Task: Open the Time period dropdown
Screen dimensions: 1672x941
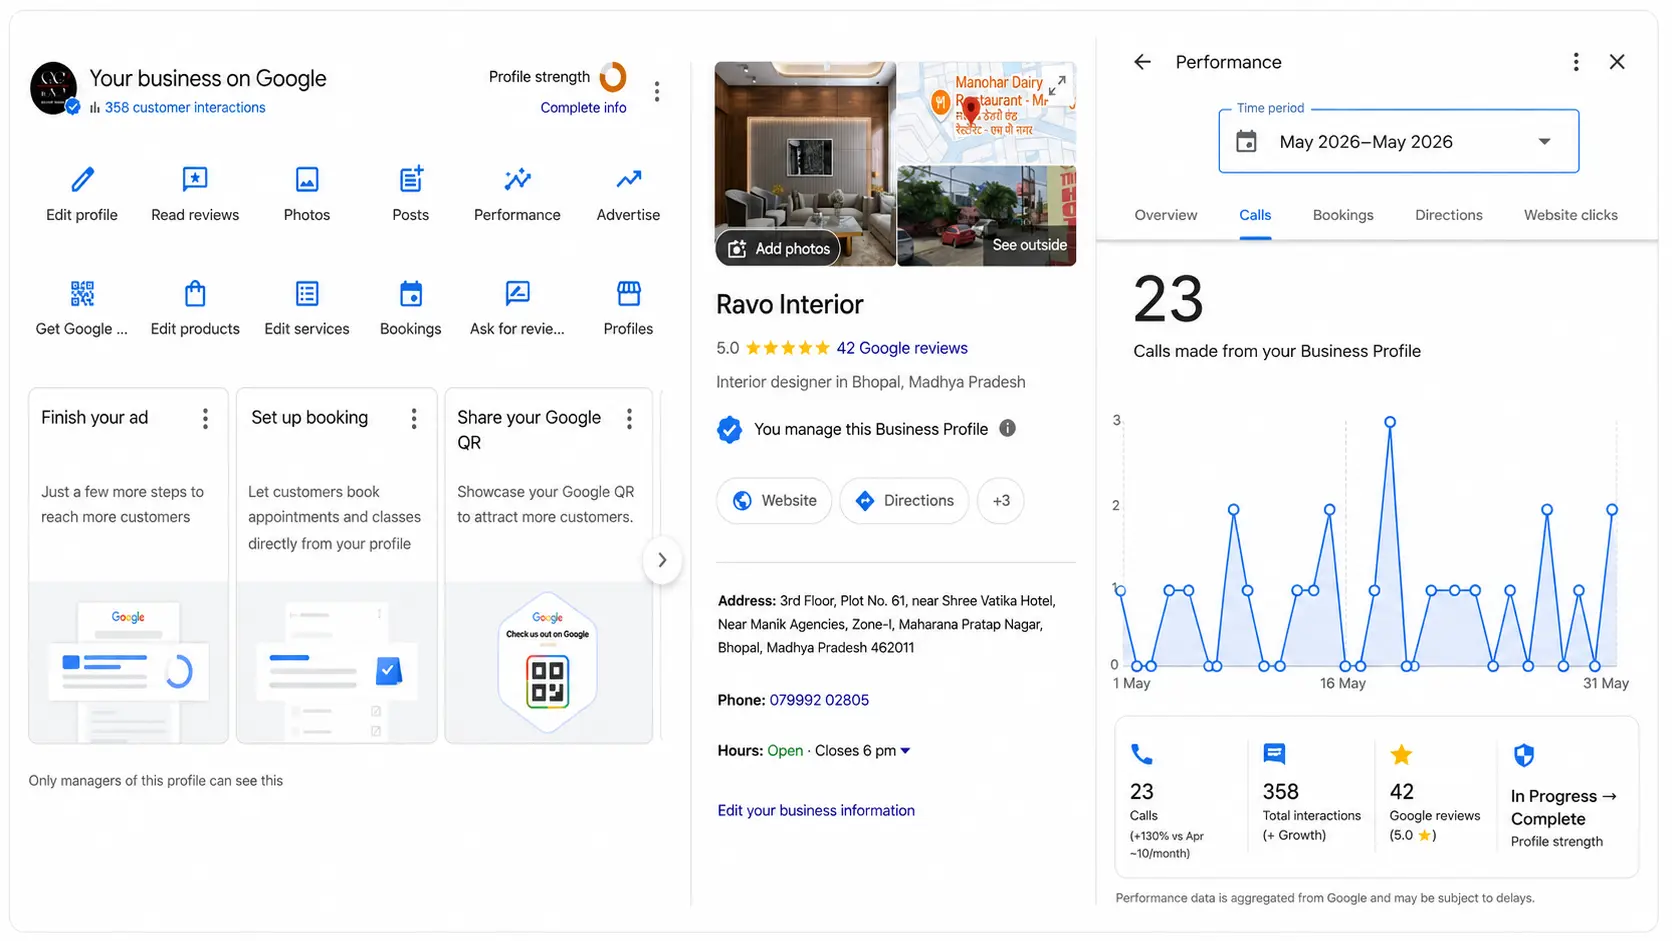Action: click(x=1398, y=141)
